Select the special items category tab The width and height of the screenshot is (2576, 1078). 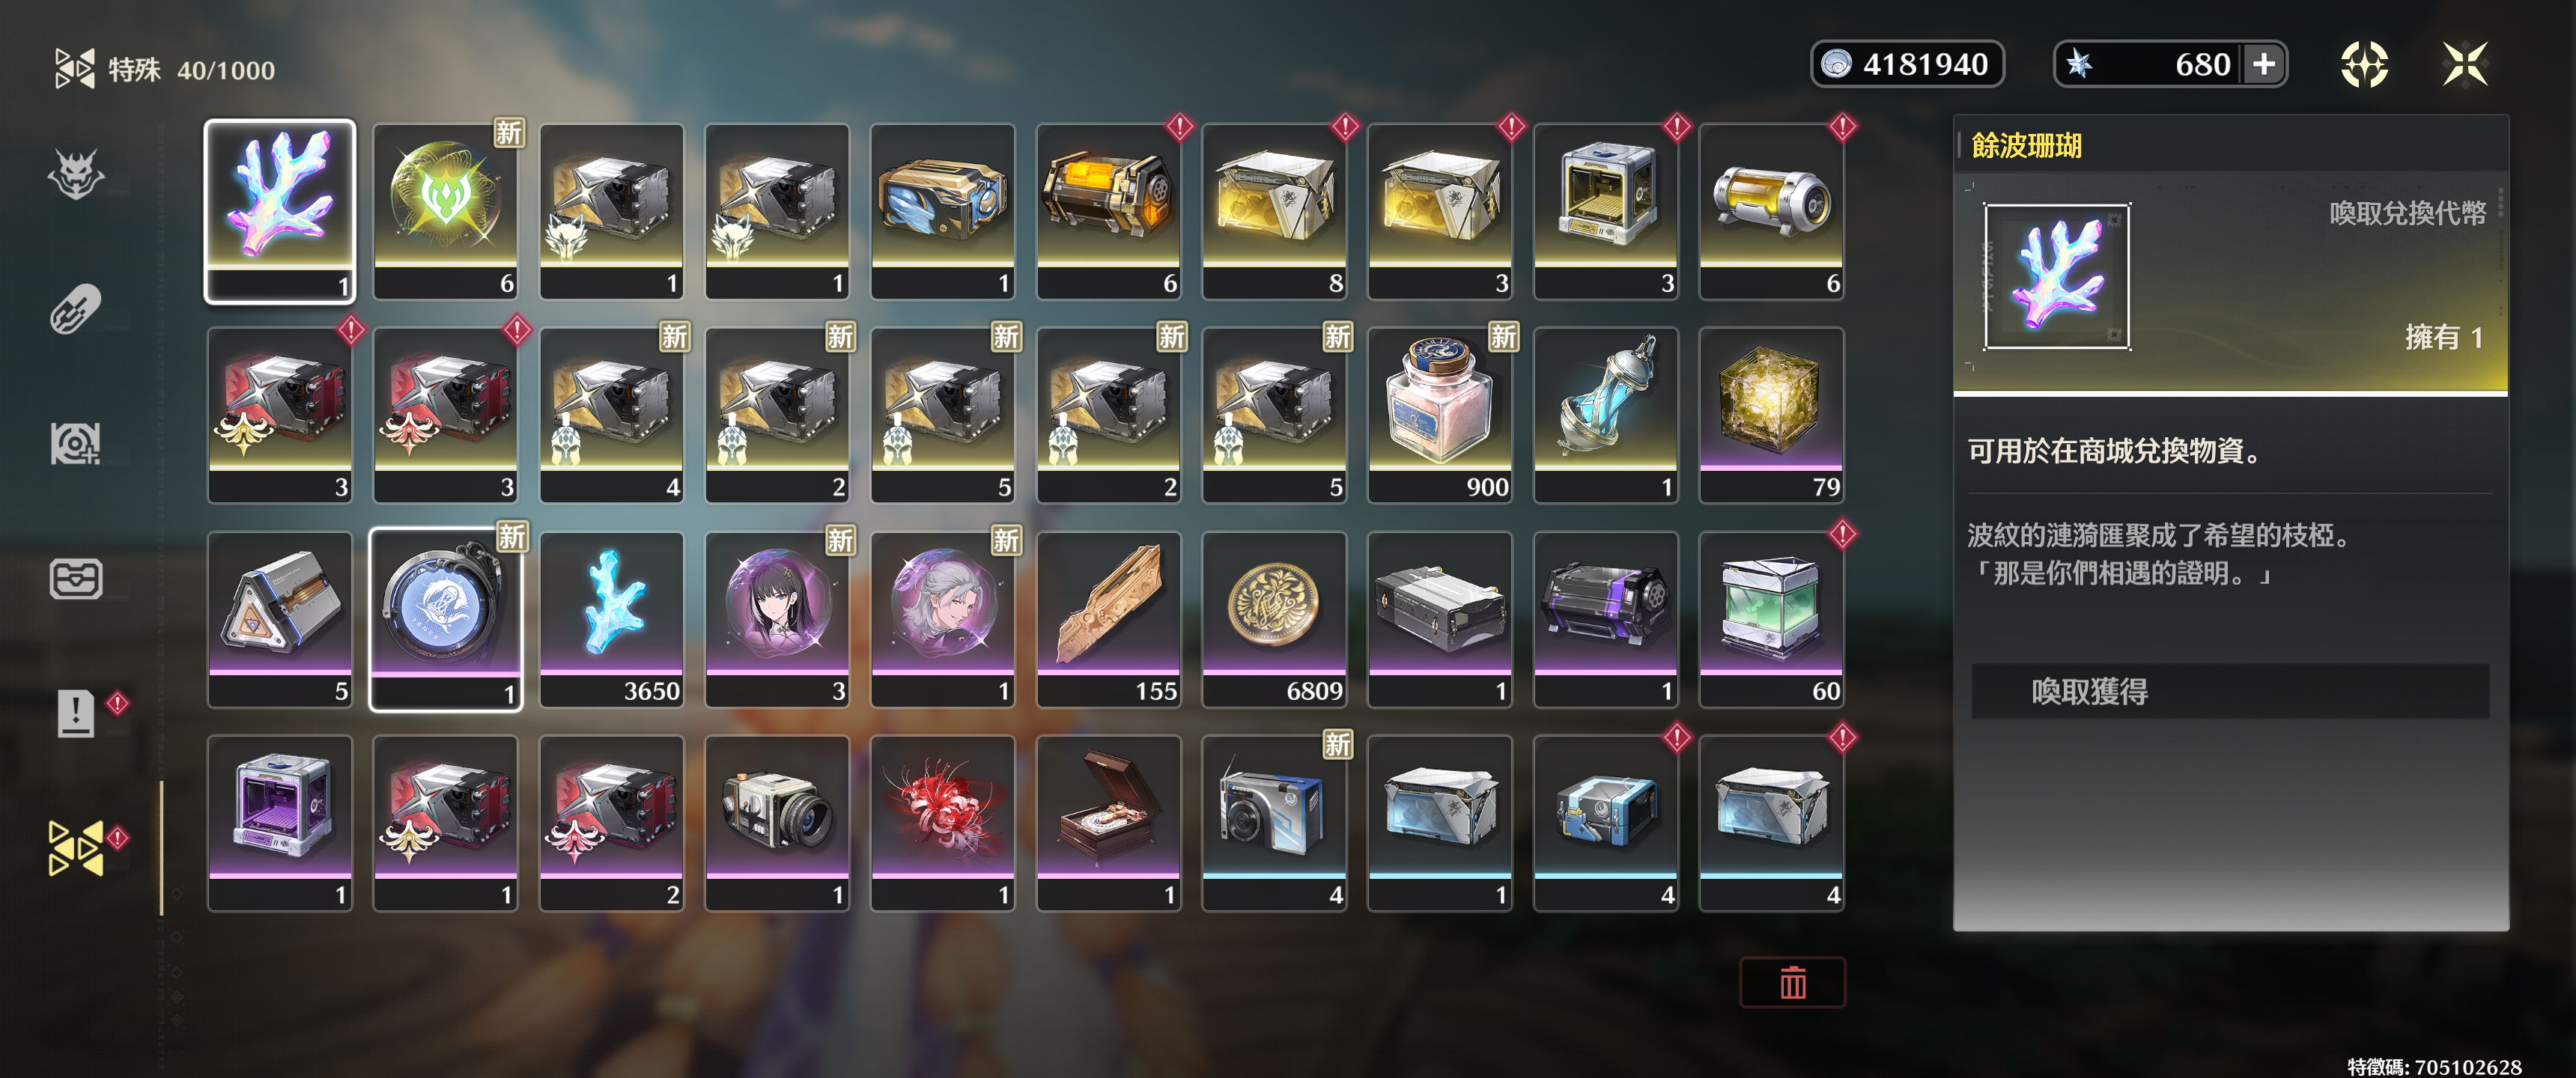tap(76, 848)
